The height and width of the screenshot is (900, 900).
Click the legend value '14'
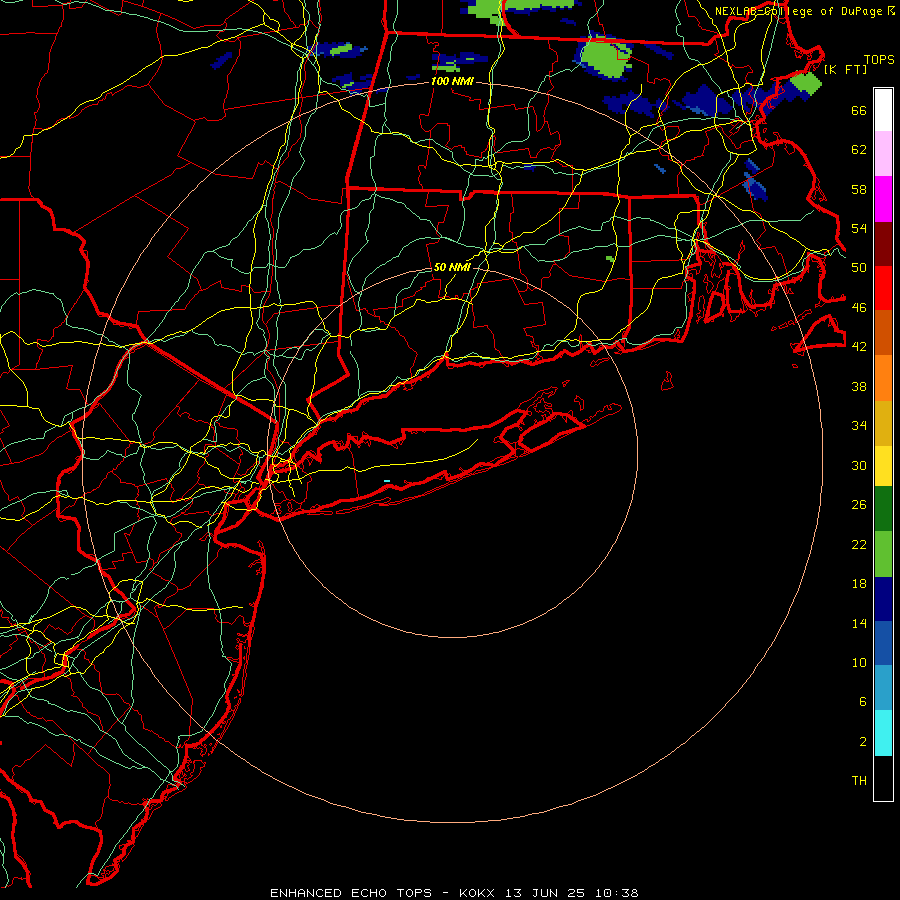coord(859,623)
